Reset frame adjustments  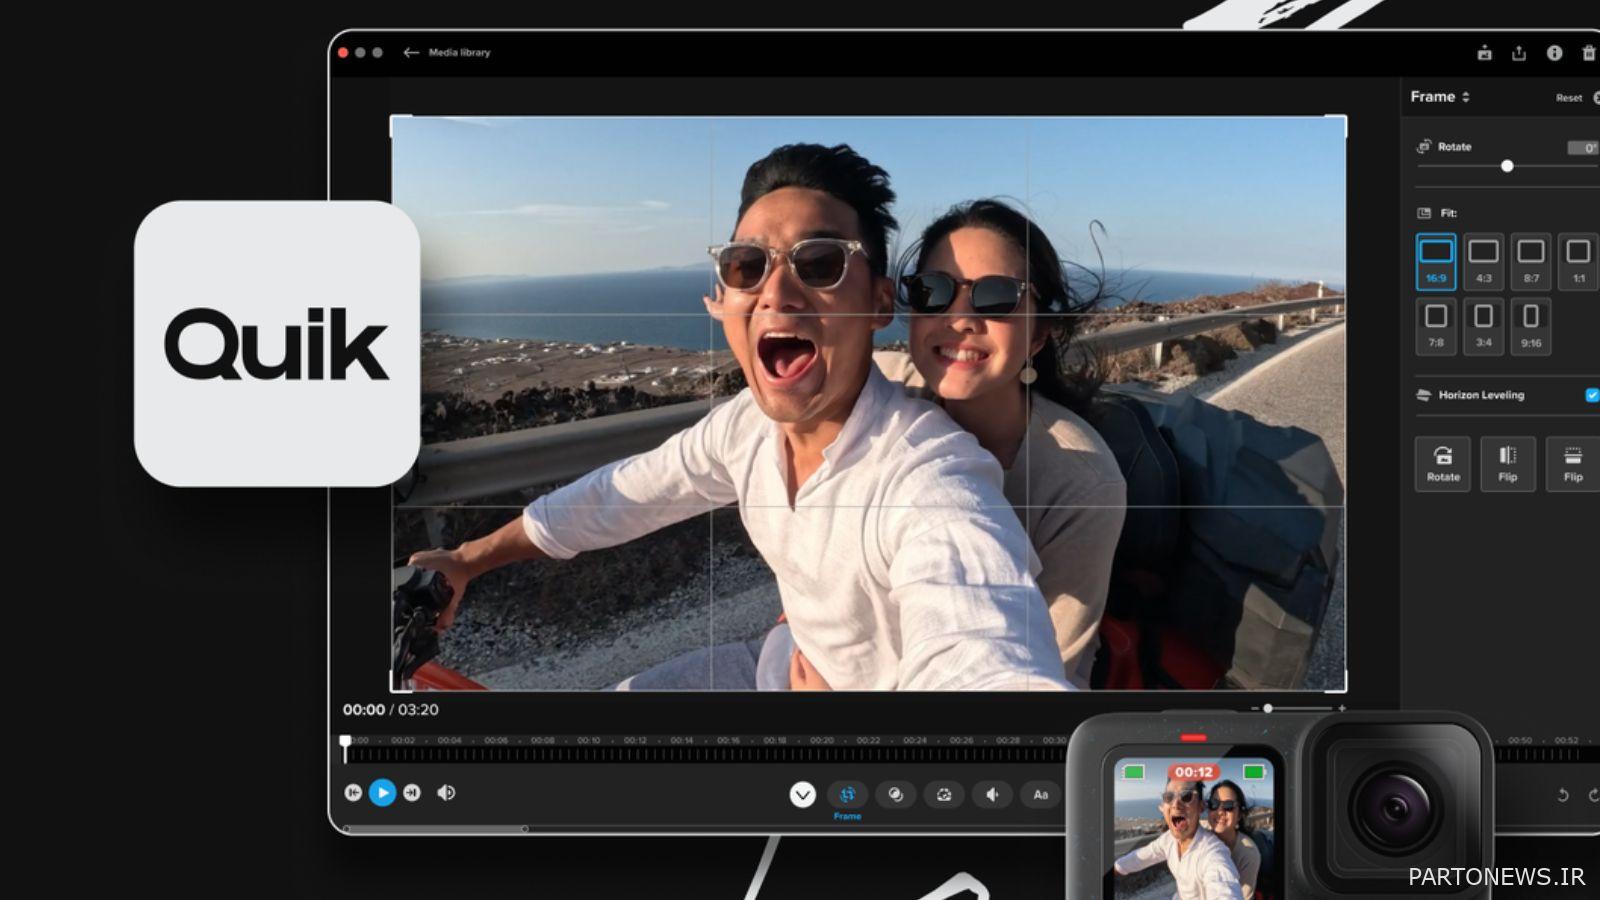1569,98
